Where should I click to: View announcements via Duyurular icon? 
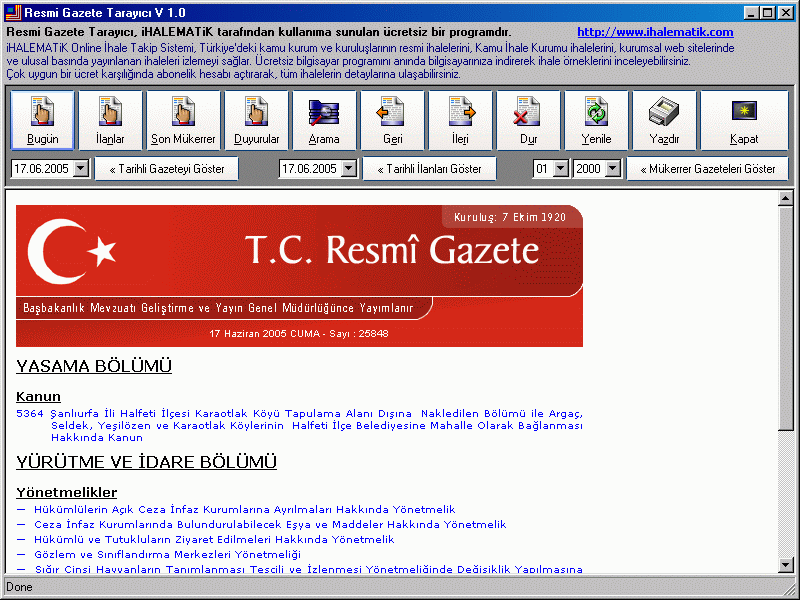pyautogui.click(x=256, y=120)
